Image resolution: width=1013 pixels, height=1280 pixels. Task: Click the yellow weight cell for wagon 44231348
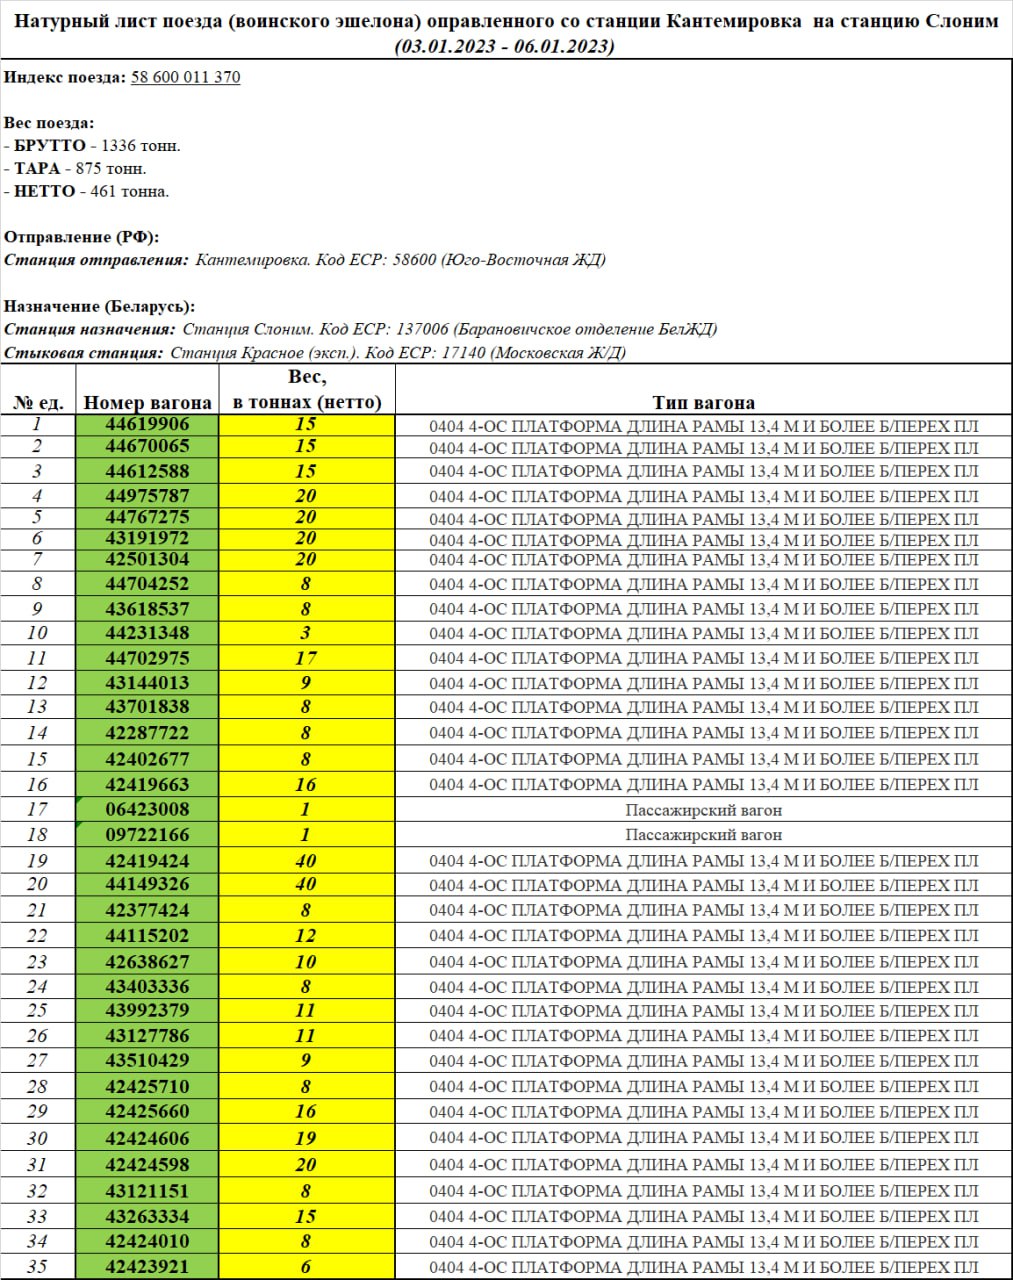pyautogui.click(x=306, y=633)
